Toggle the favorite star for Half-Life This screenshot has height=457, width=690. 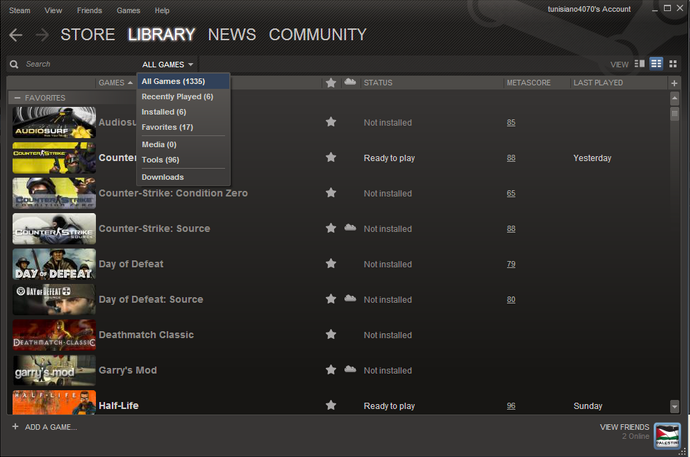point(331,405)
